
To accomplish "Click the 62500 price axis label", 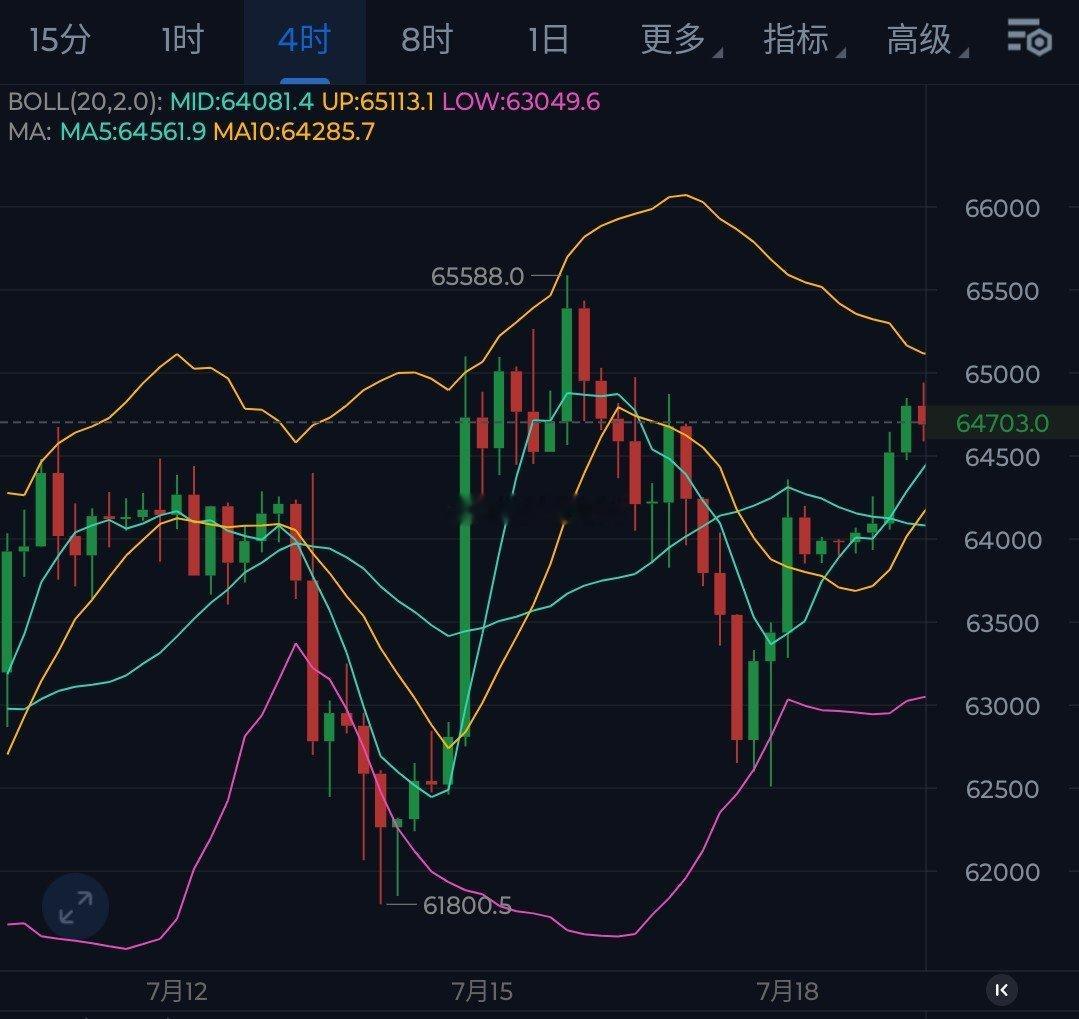I will pos(1002,789).
